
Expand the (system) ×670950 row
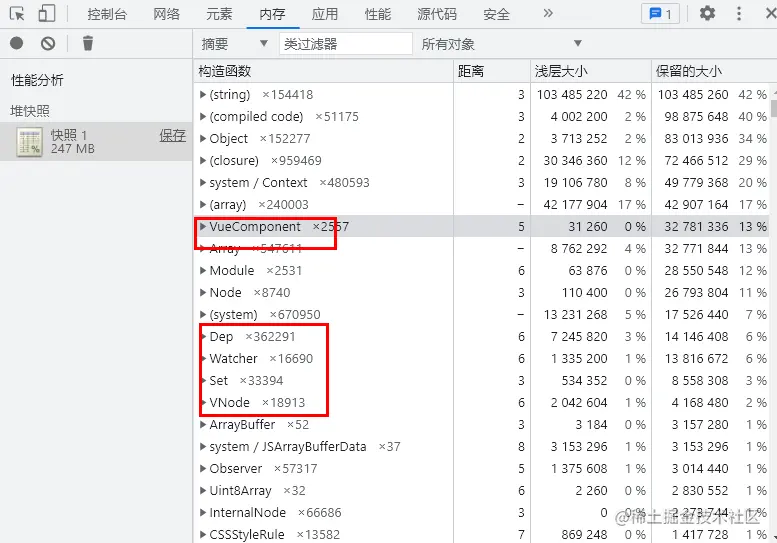[x=203, y=314]
